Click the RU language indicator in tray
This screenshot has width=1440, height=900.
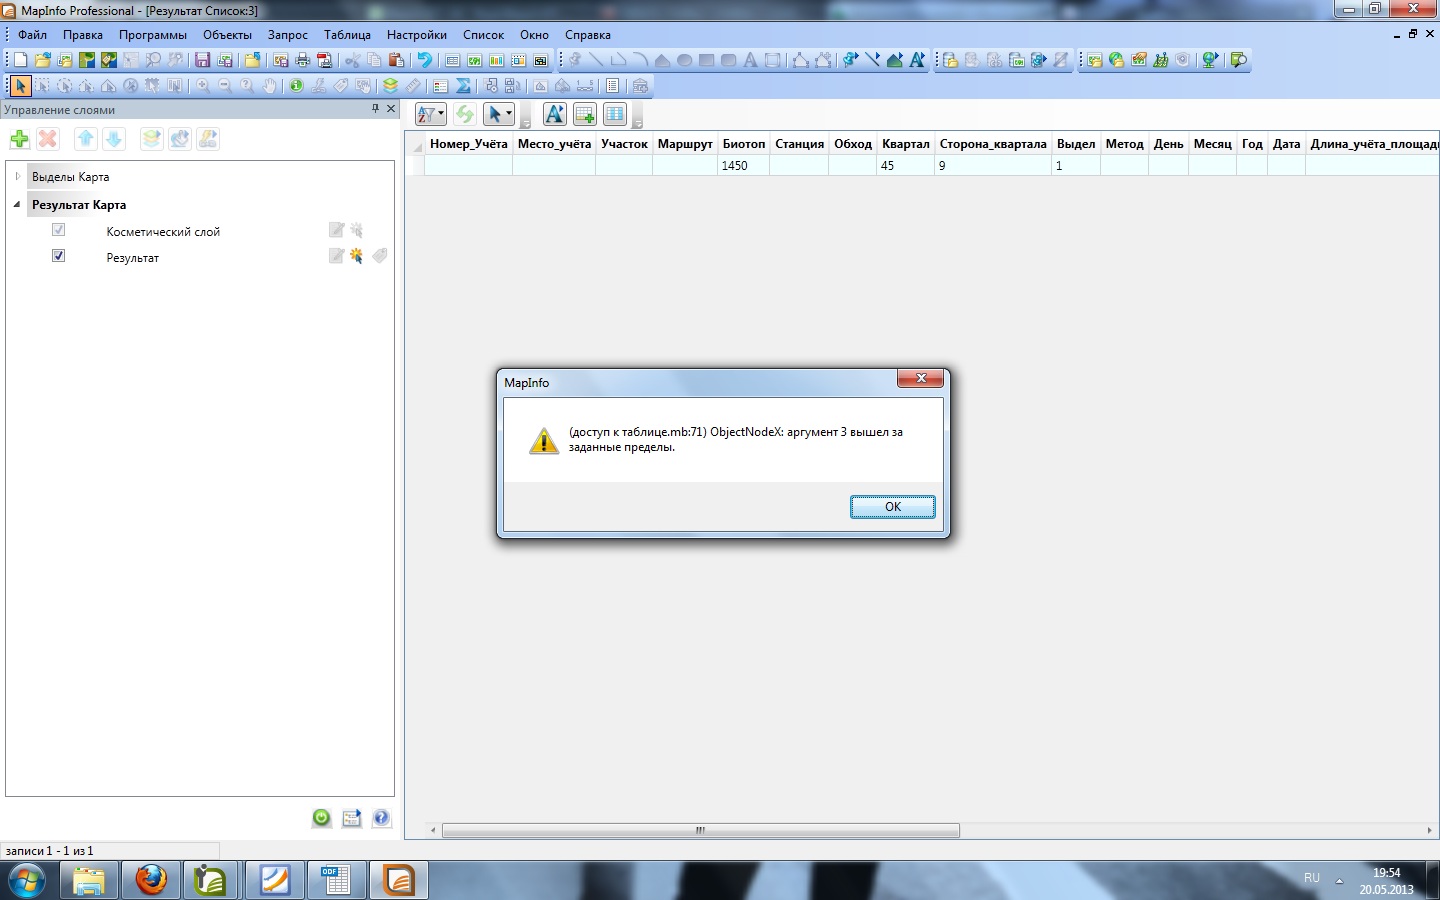pos(1312,878)
